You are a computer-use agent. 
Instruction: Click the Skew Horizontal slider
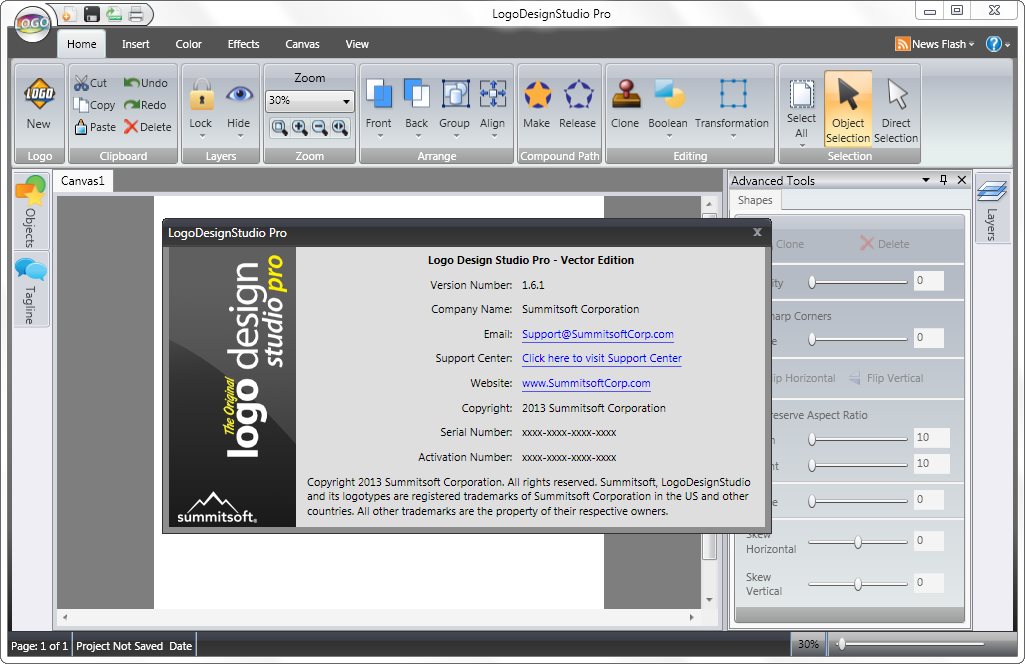click(x=858, y=542)
